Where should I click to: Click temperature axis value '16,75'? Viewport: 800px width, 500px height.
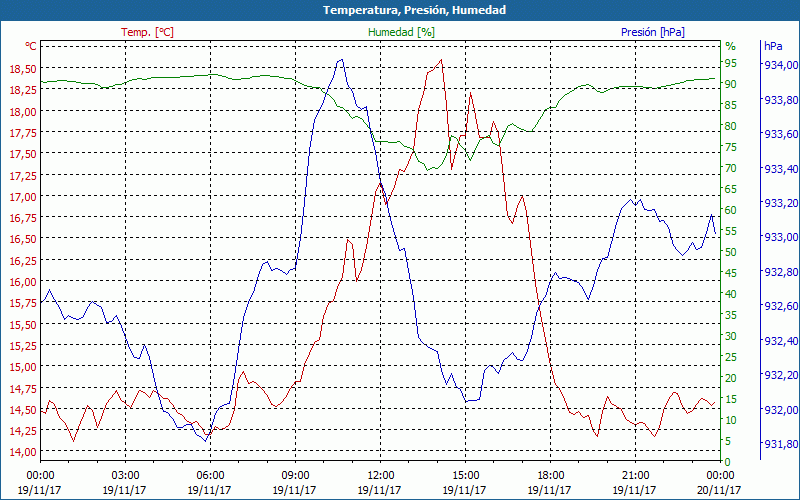[22, 217]
